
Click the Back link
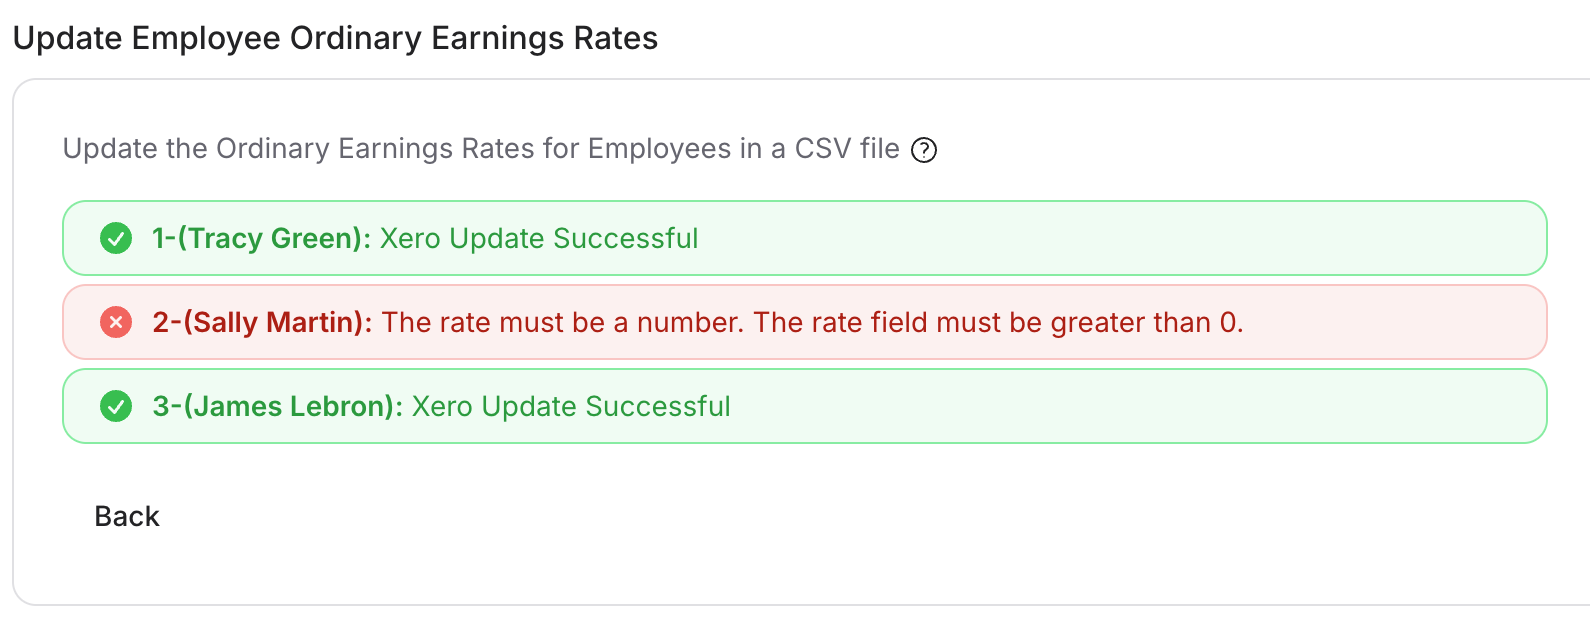coord(126,516)
